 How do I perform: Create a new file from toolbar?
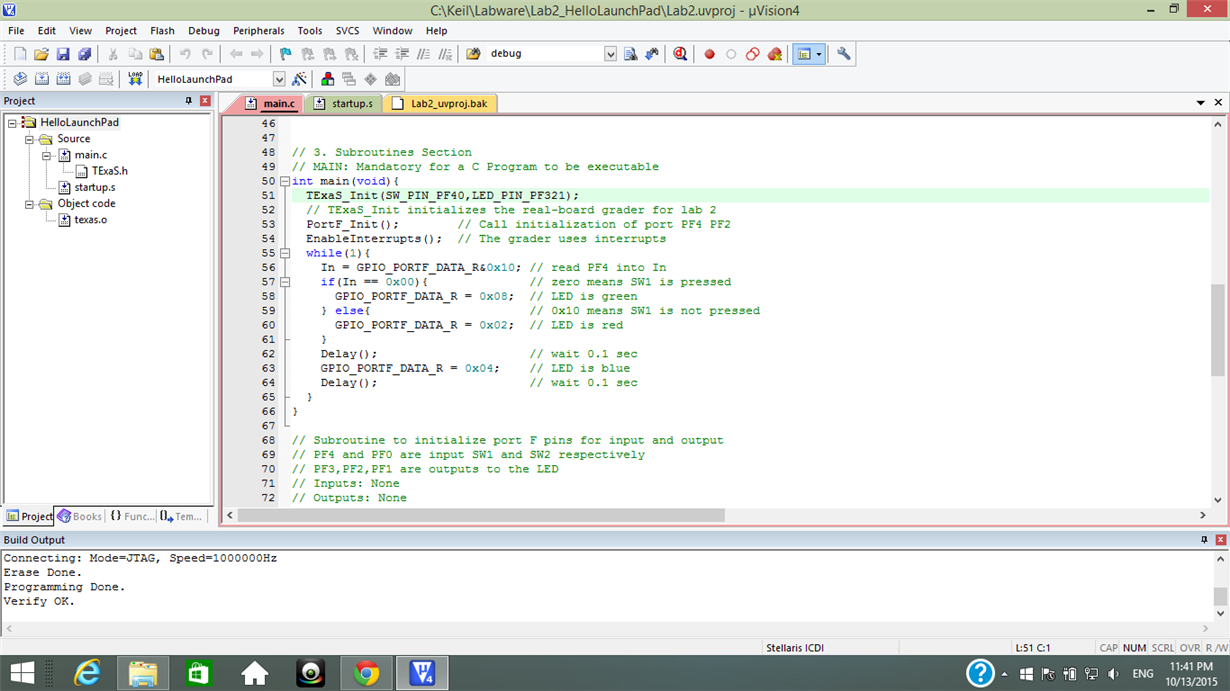[19, 54]
